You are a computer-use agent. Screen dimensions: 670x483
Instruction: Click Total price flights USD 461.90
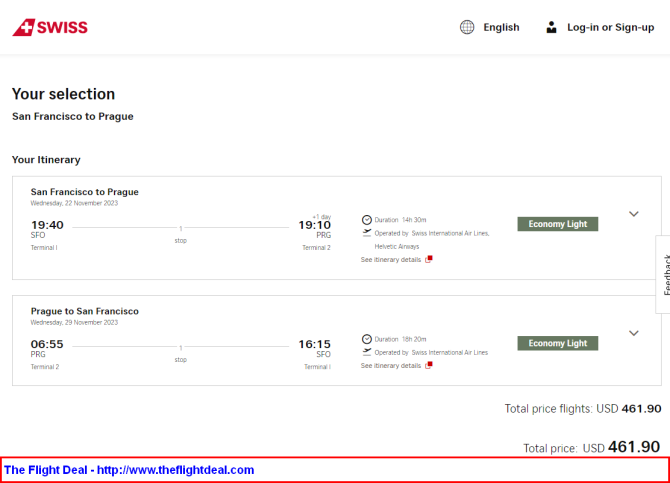click(583, 409)
